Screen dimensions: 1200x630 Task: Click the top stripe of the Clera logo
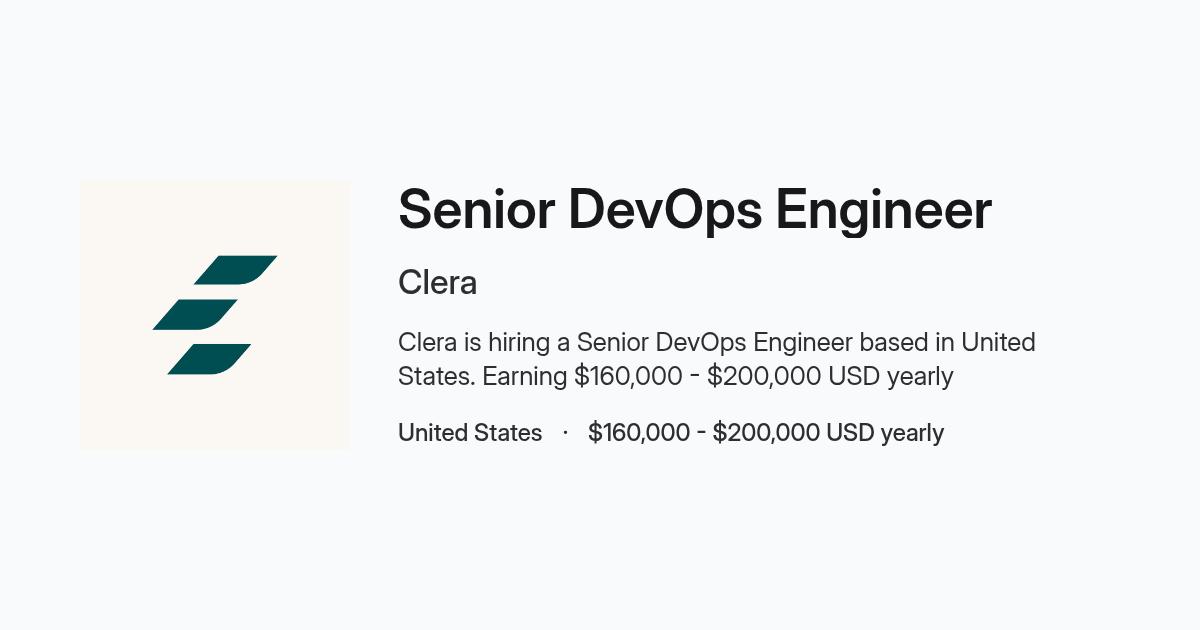pos(235,270)
